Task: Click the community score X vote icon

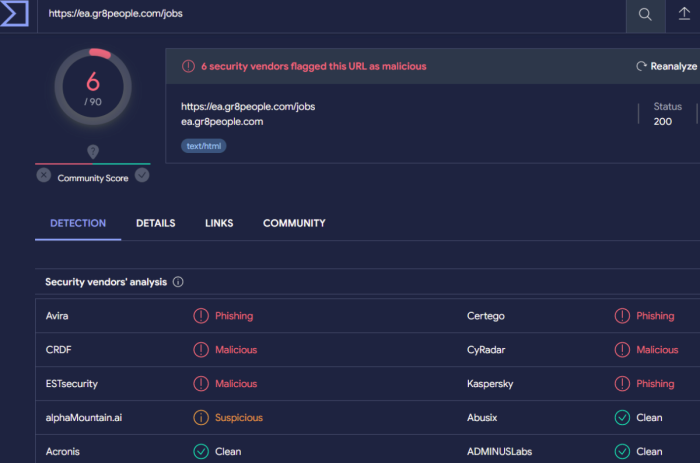Action: (44, 175)
